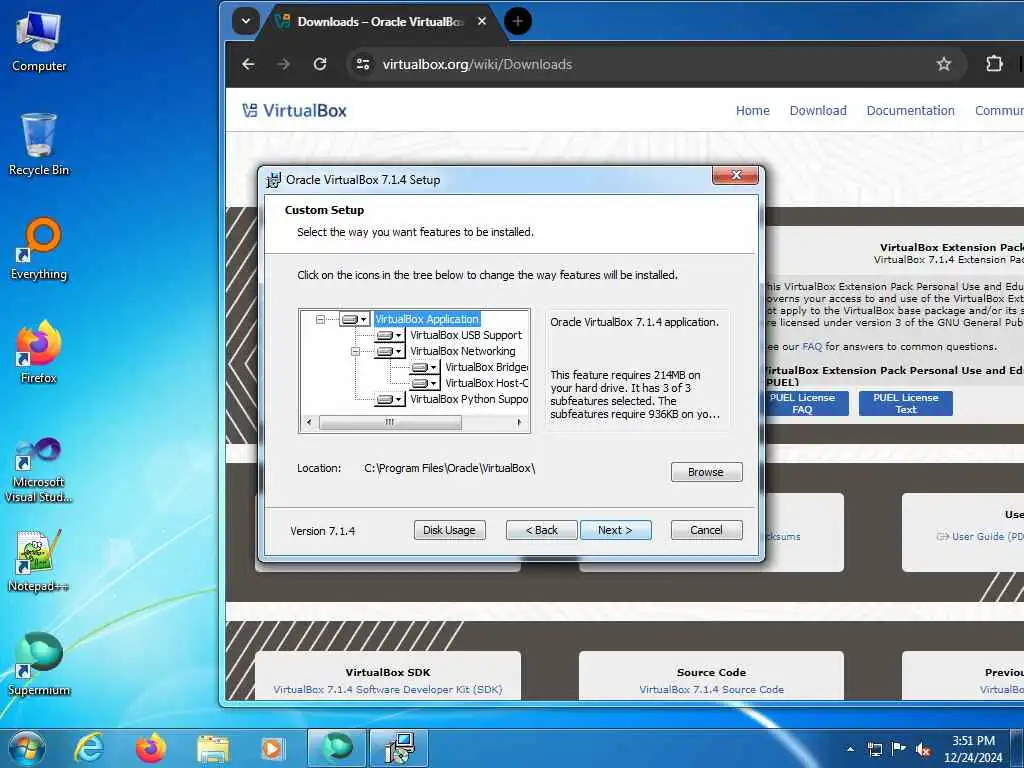This screenshot has height=768, width=1024.
Task: Open VirtualBox Host-Only feature install dropdown
Action: [x=424, y=383]
